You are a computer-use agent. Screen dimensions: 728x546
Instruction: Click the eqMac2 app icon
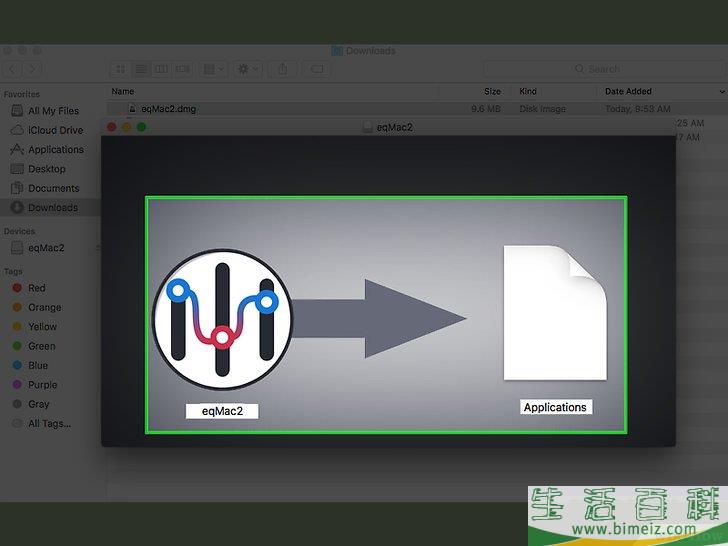coord(221,319)
